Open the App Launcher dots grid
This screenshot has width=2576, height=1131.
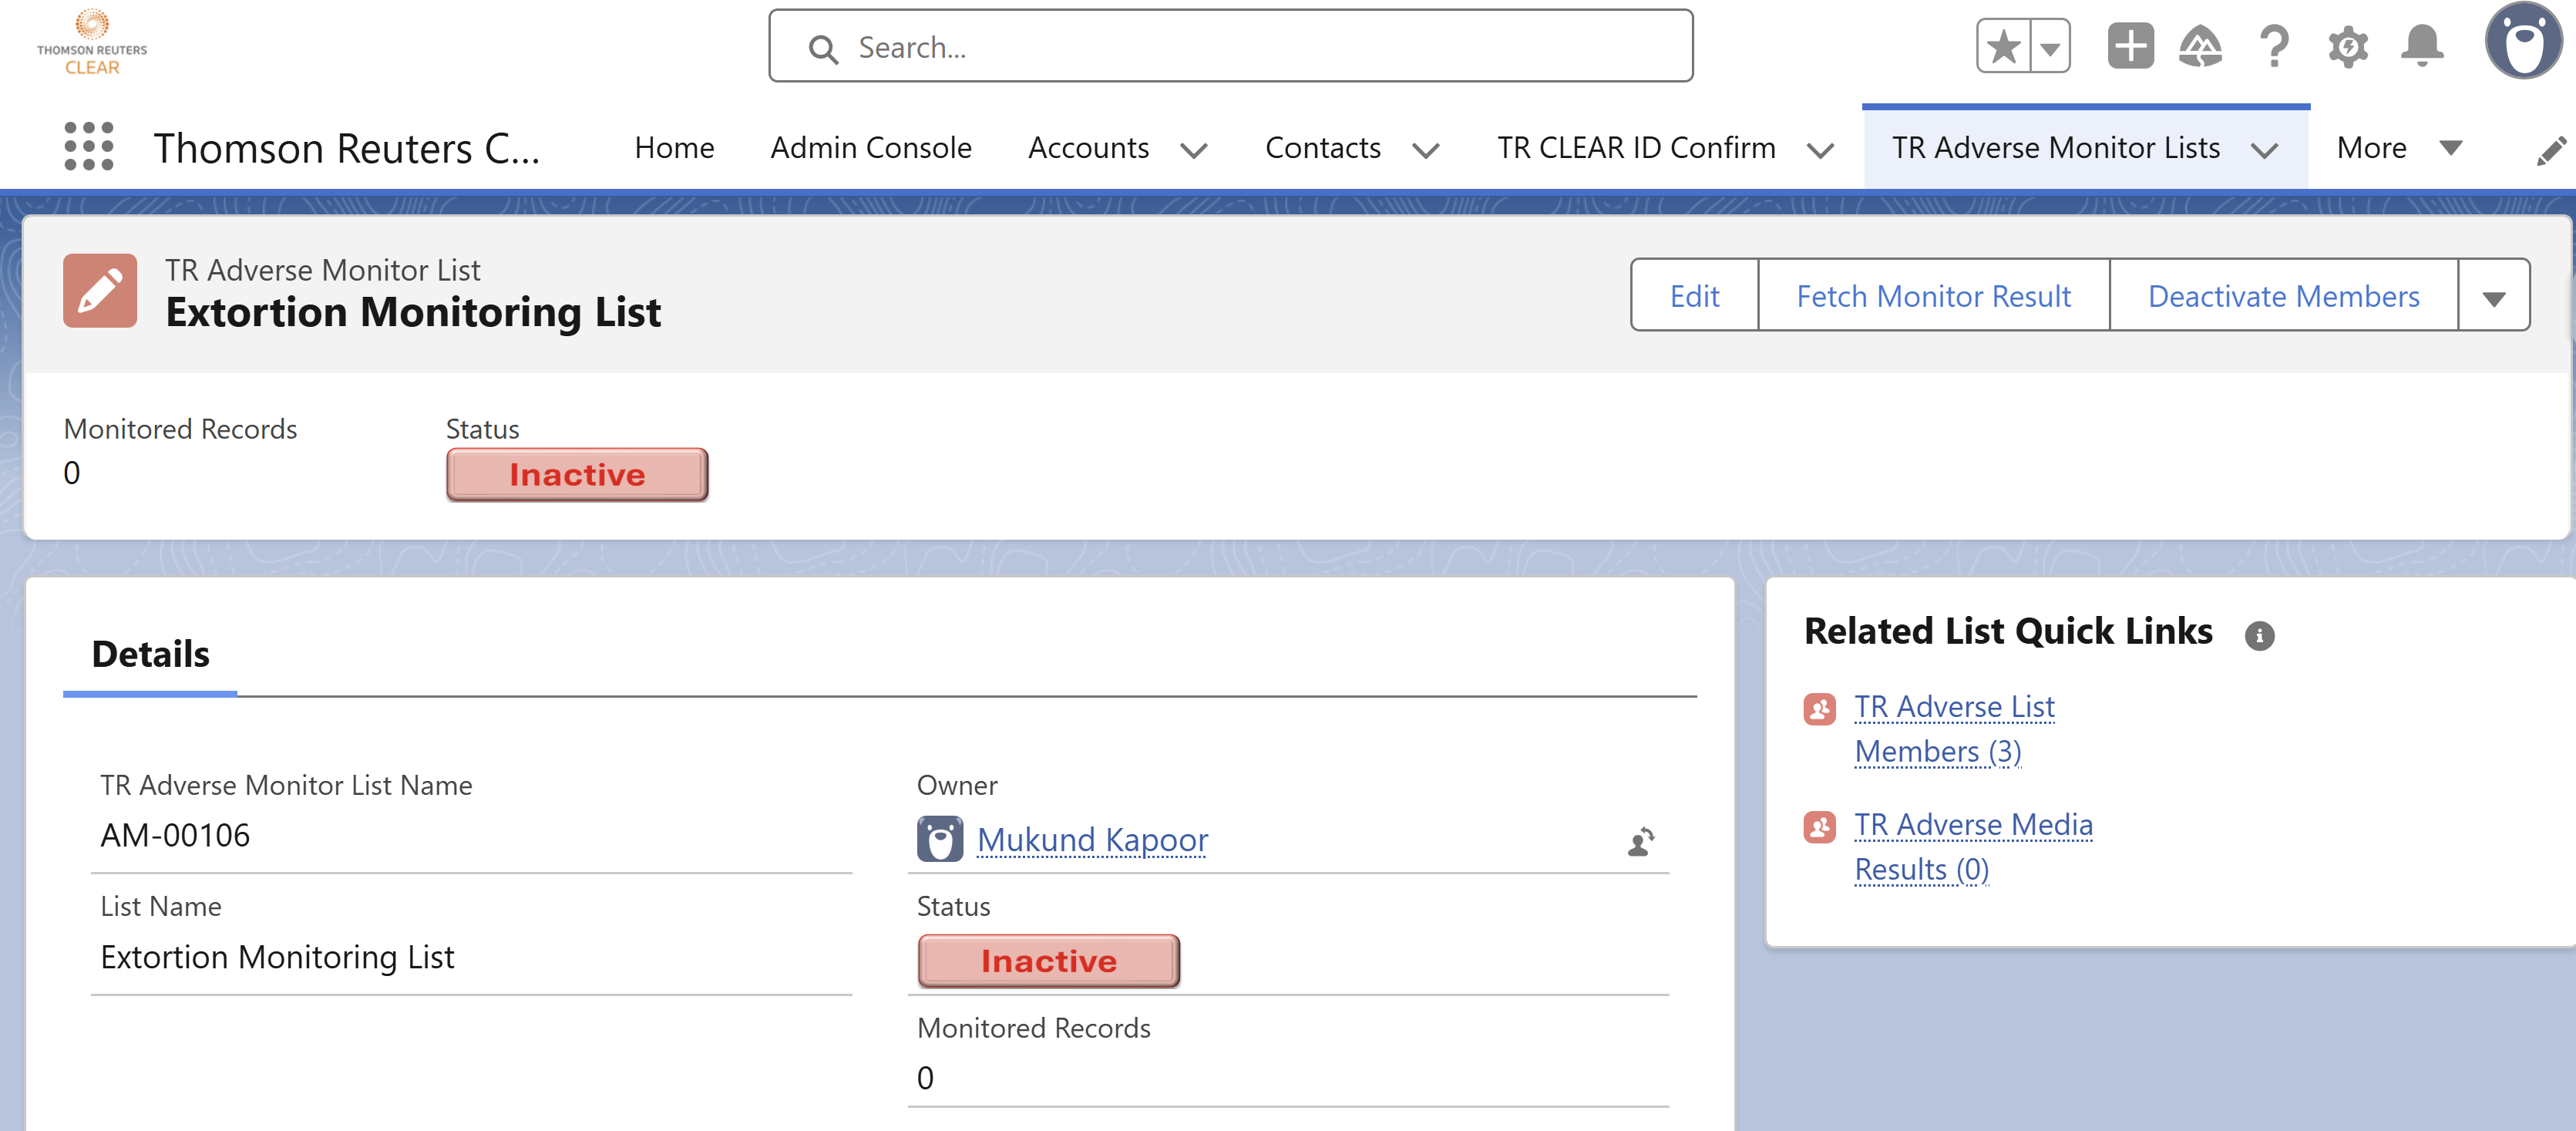(88, 147)
